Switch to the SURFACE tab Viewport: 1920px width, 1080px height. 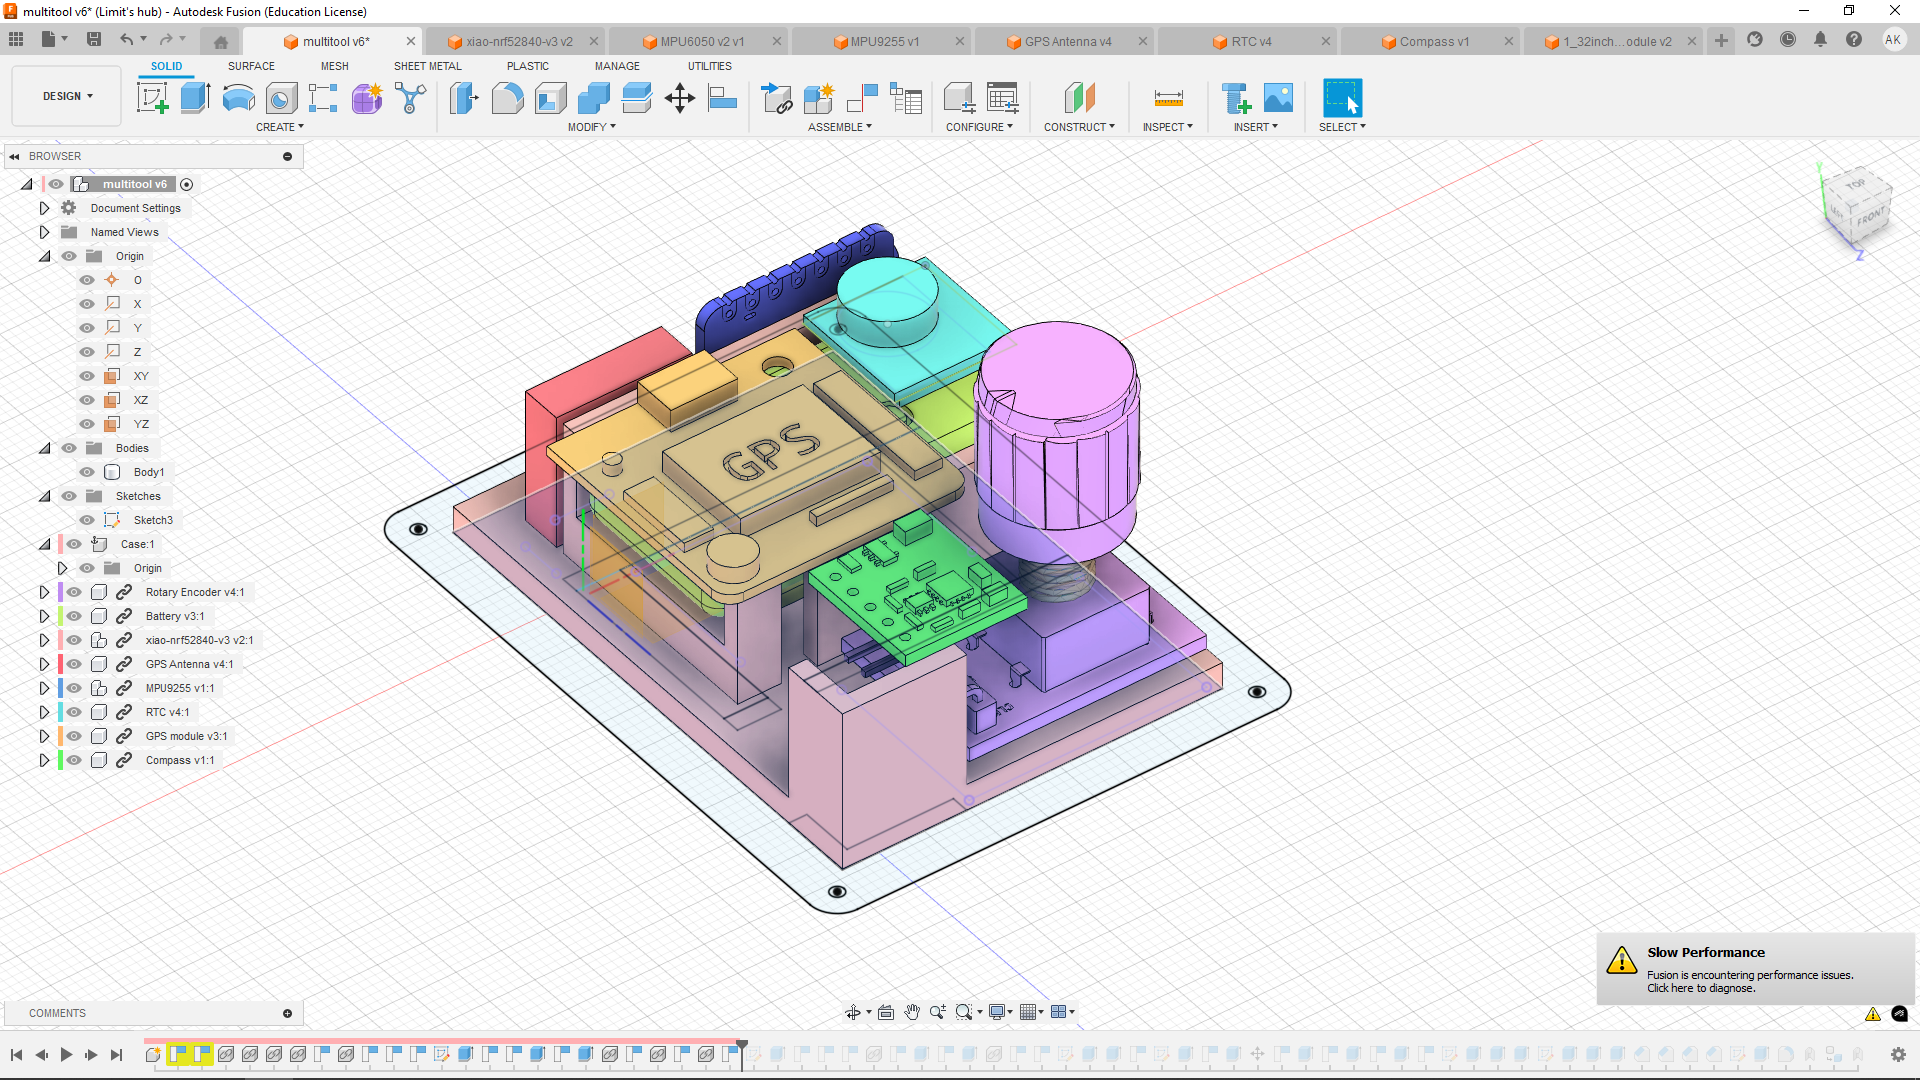tap(251, 66)
